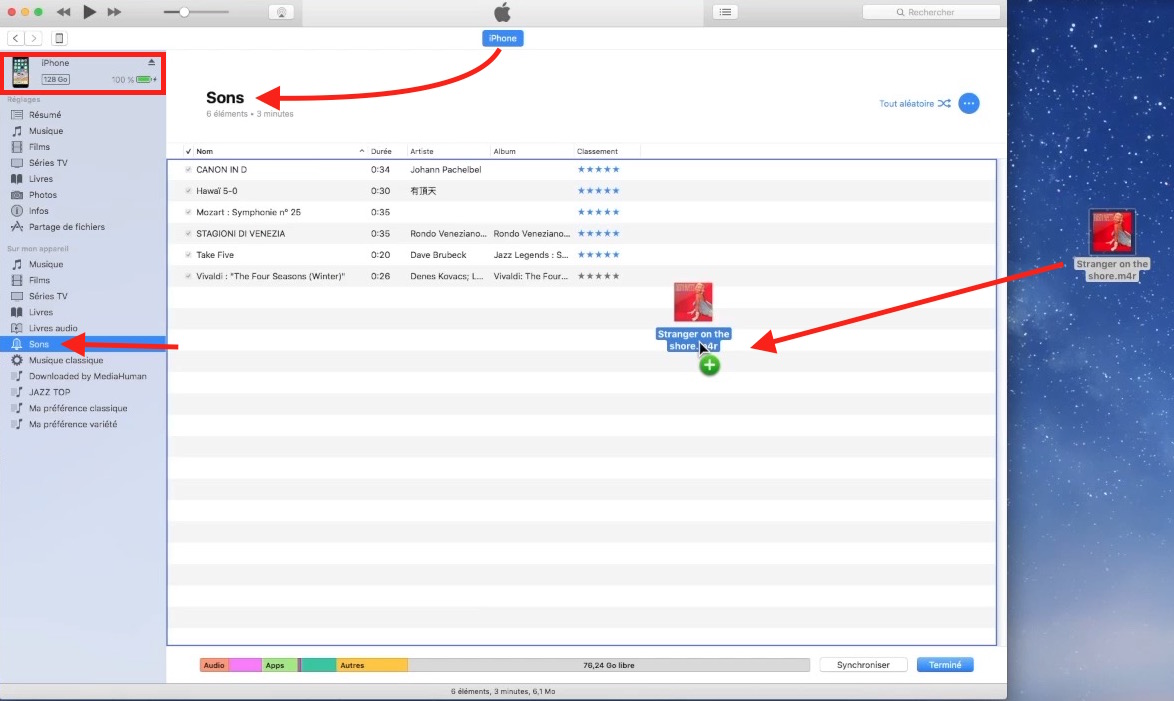
Task: Click the Terminé button
Action: coord(945,665)
